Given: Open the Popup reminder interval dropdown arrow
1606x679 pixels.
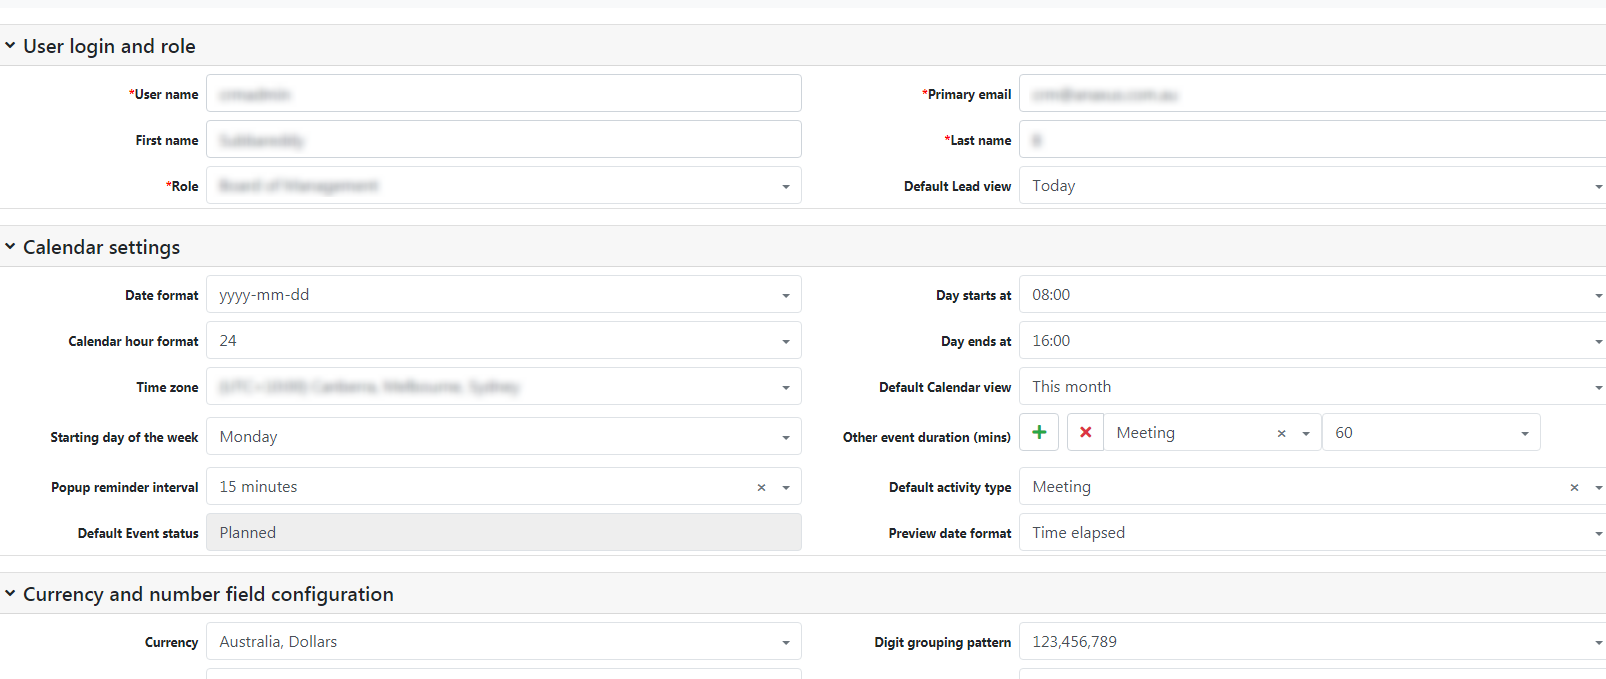Looking at the screenshot, I should 785,488.
